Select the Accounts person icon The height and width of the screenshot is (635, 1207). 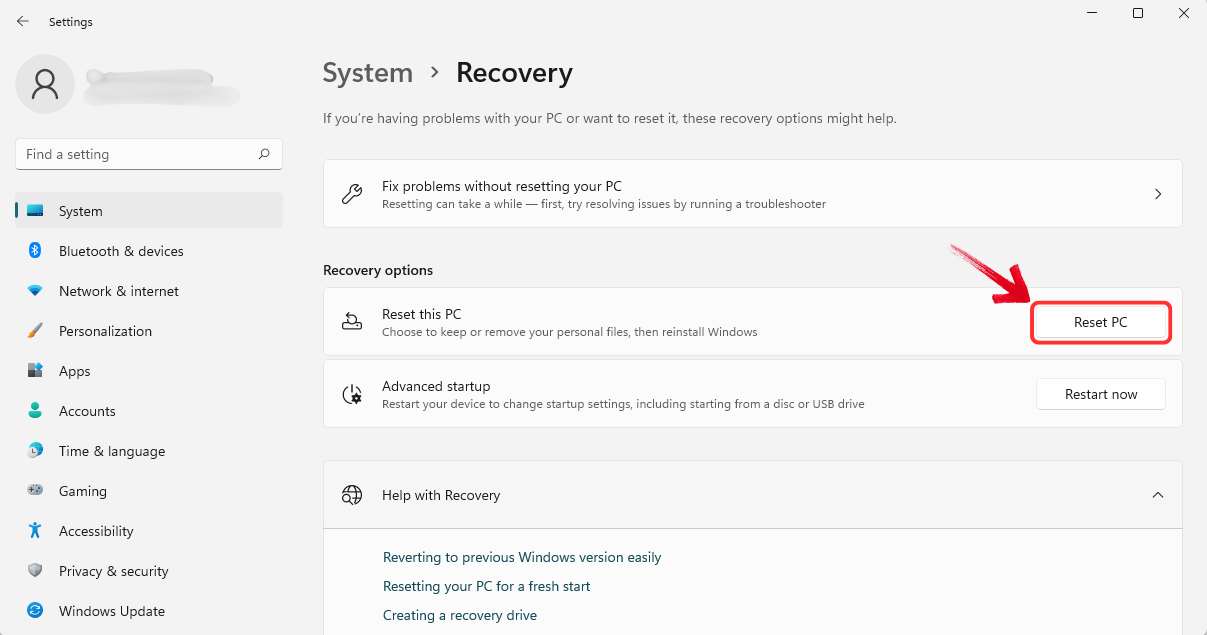pyautogui.click(x=37, y=411)
